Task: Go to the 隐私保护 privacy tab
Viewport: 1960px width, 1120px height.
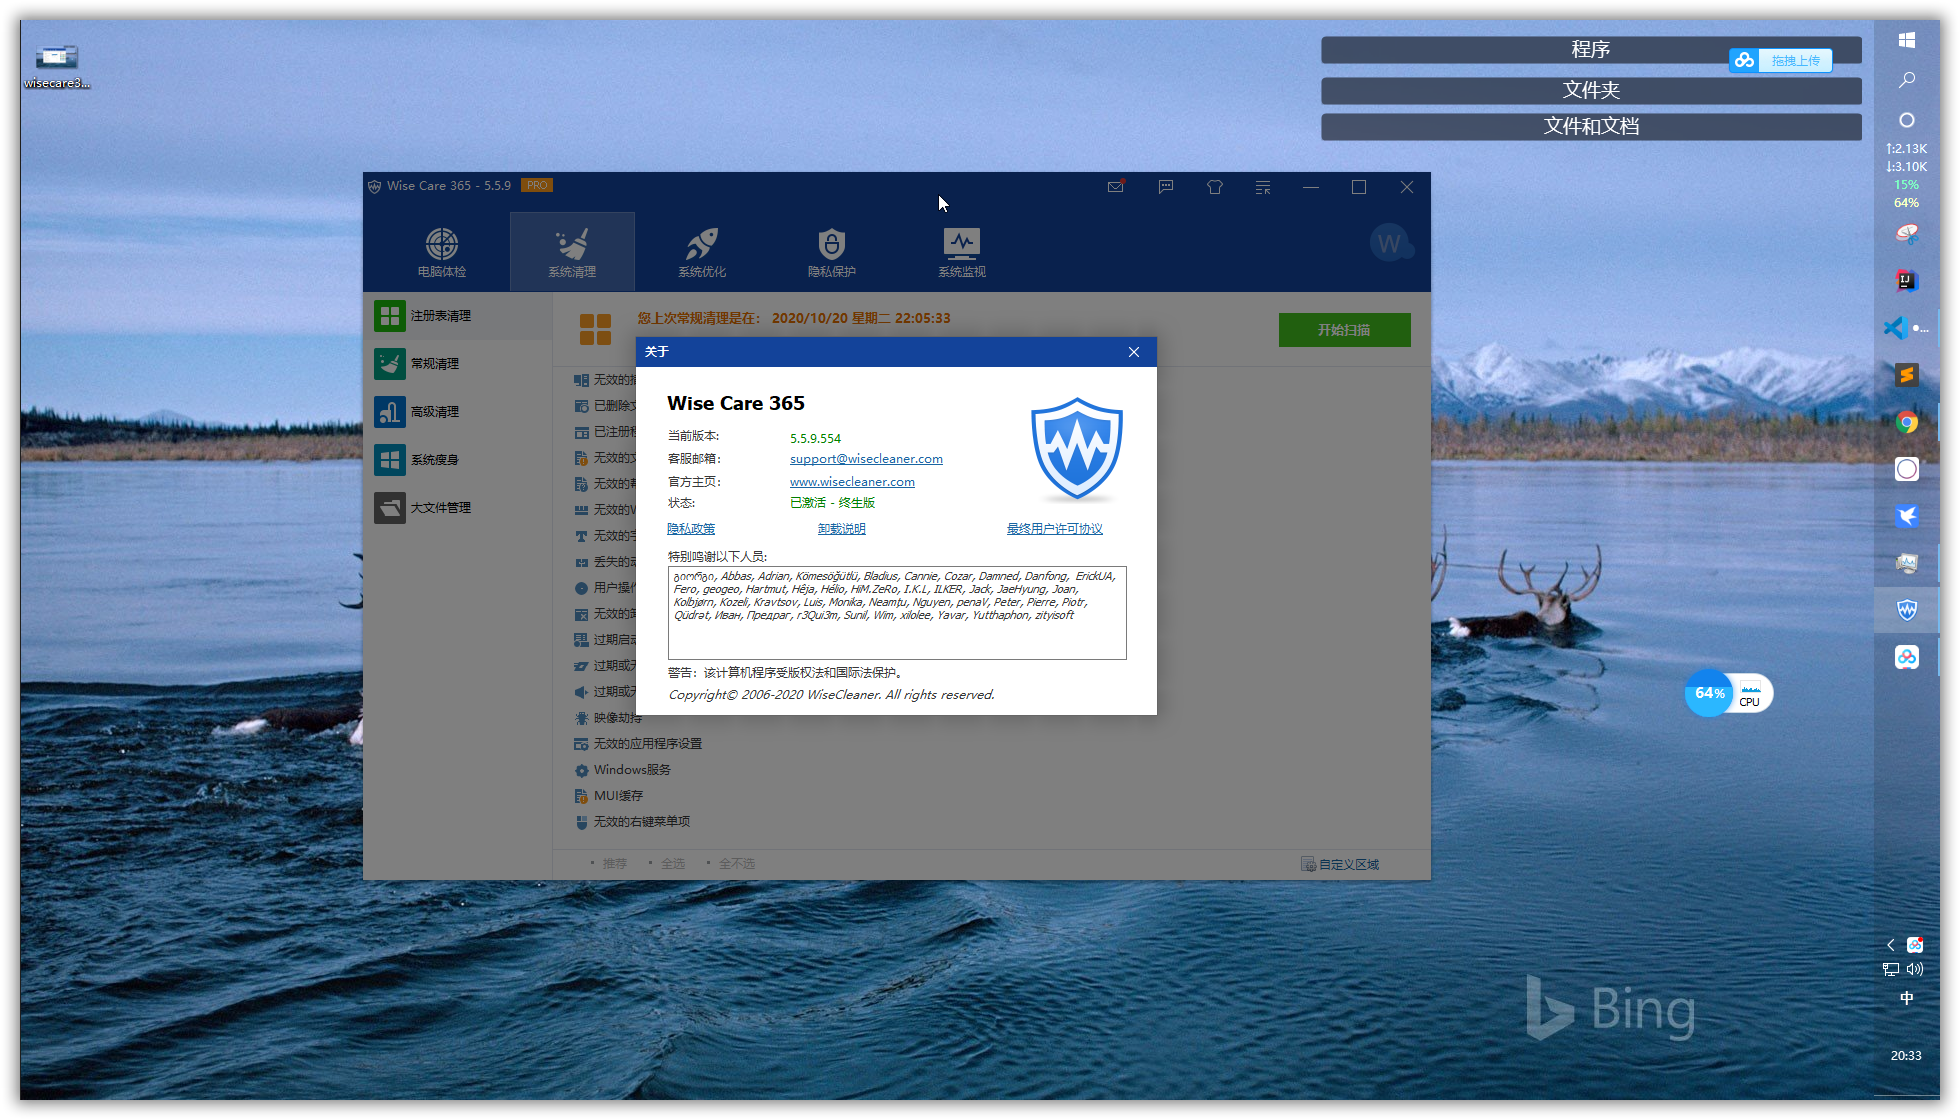Action: pyautogui.click(x=832, y=252)
